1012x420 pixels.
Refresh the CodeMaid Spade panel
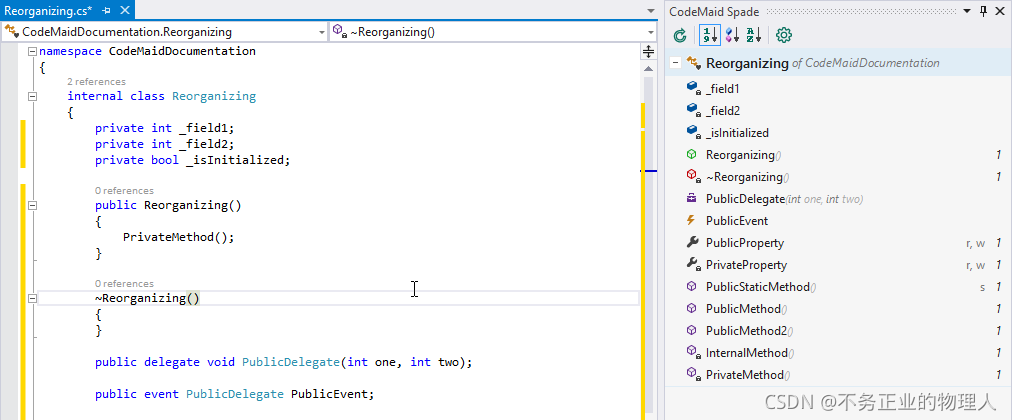680,35
